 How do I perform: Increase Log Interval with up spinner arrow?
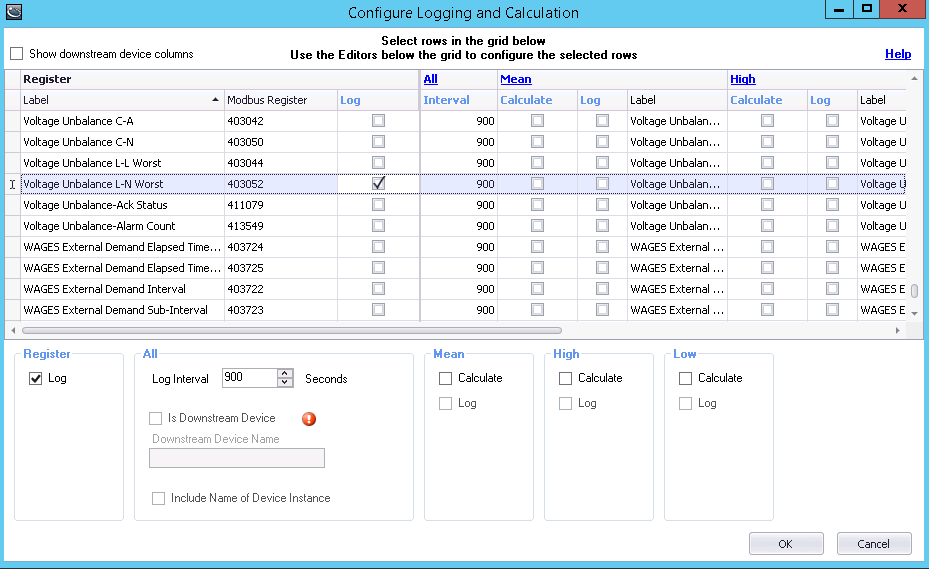tap(285, 373)
